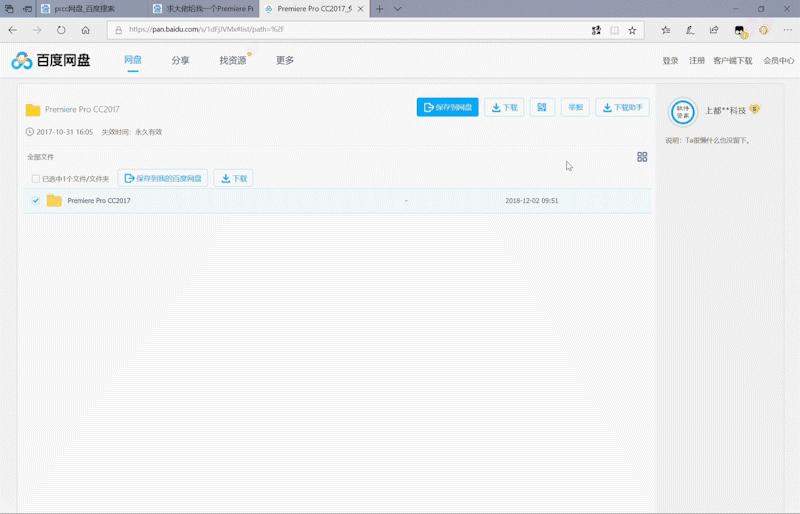Open the 更多 navigation item
This screenshot has width=800, height=514.
285,60
